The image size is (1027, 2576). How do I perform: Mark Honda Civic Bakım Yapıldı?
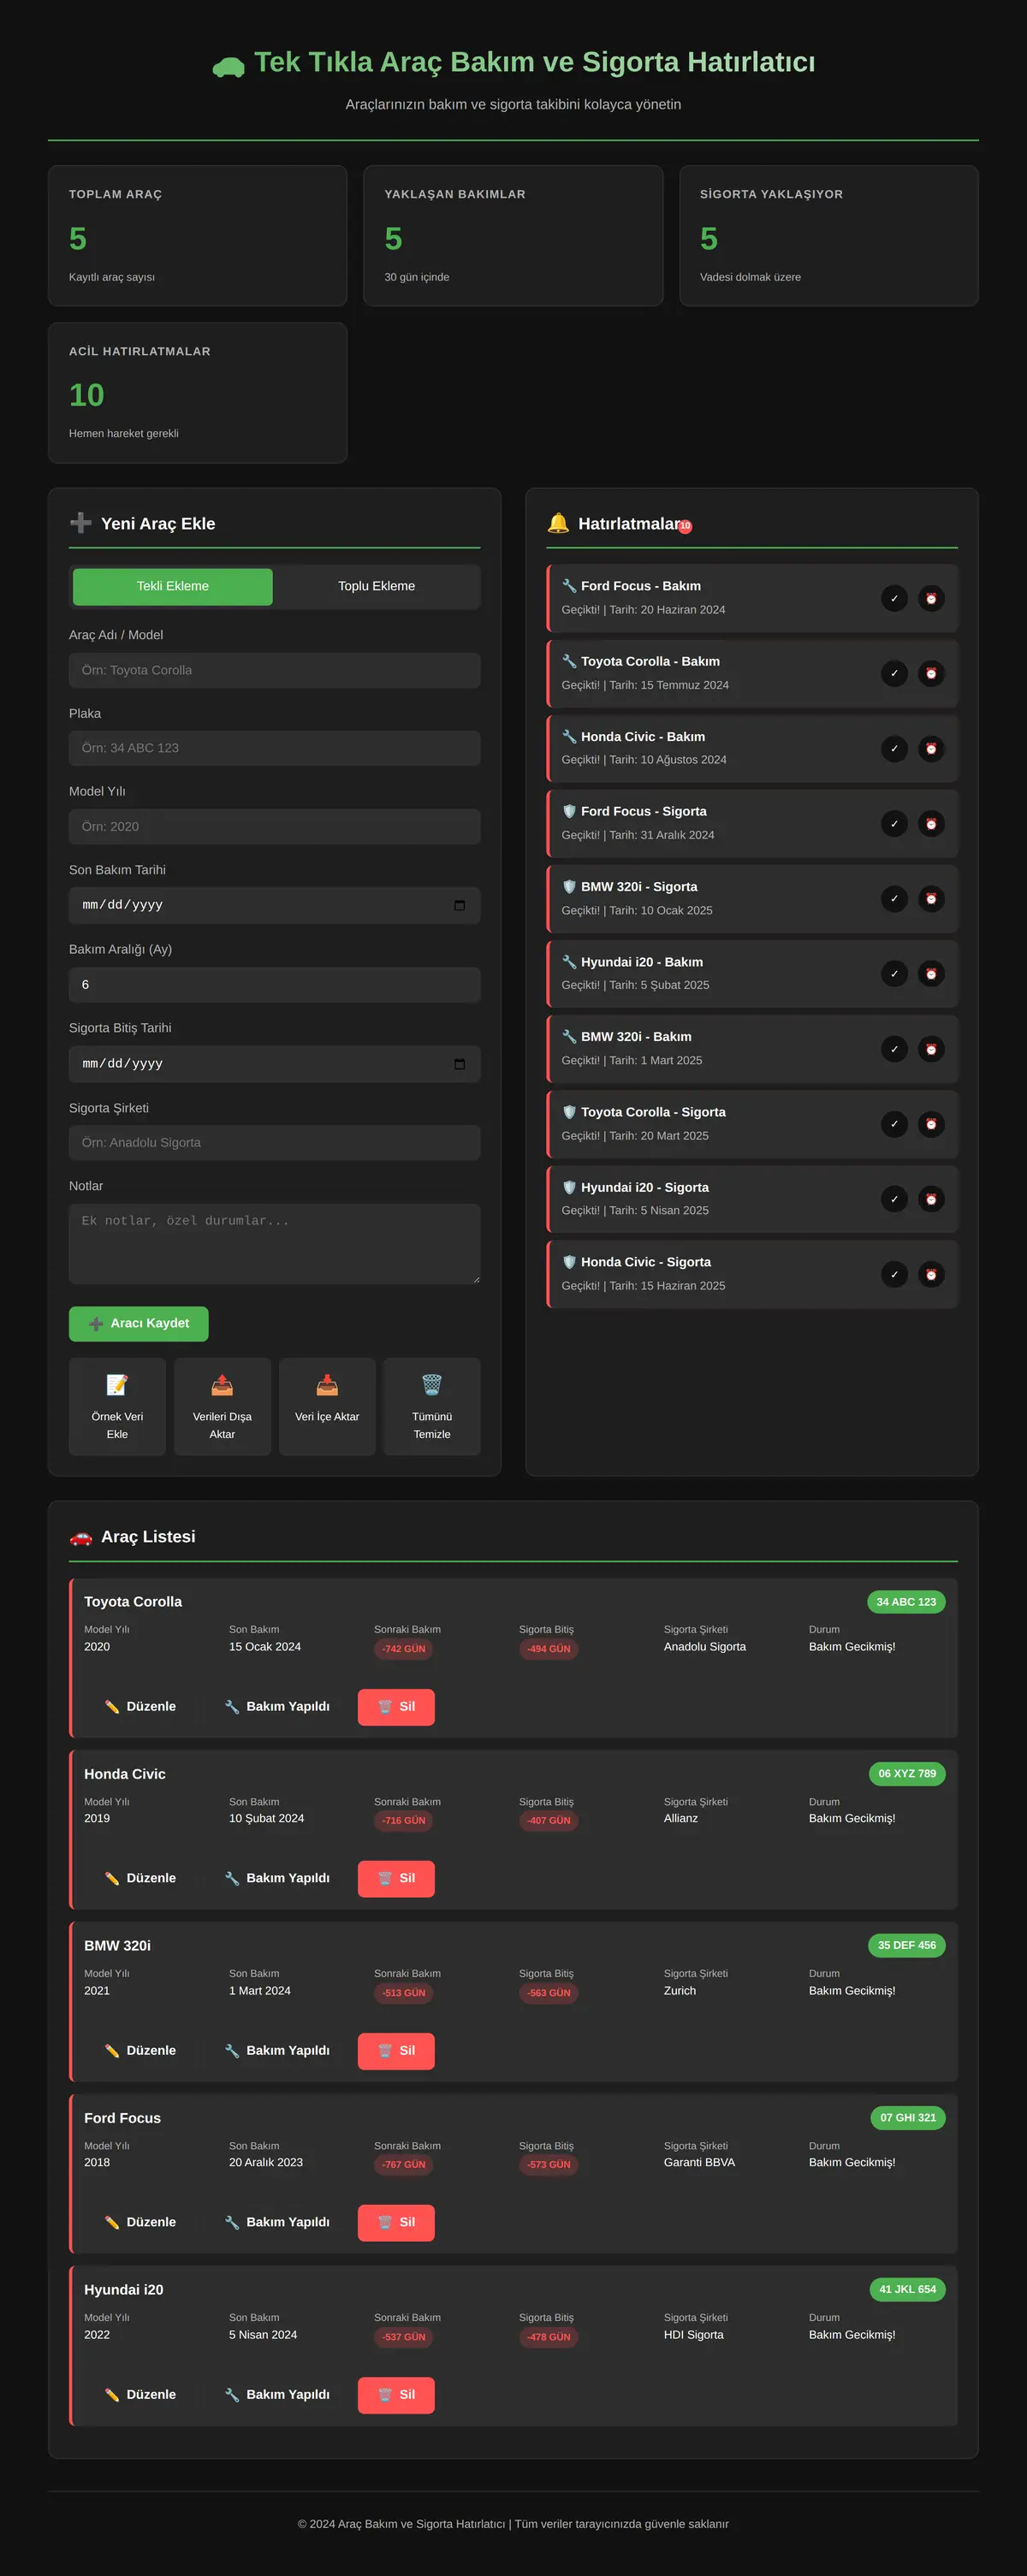(277, 1878)
